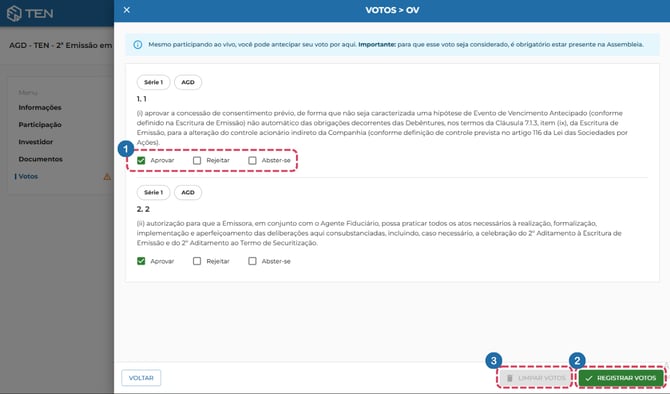Click the Série 1 tag above item 1.1
The height and width of the screenshot is (394, 670).
pos(153,82)
